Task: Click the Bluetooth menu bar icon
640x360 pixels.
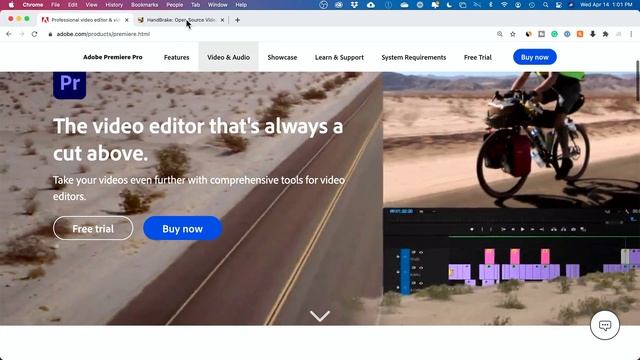Action: click(491, 5)
